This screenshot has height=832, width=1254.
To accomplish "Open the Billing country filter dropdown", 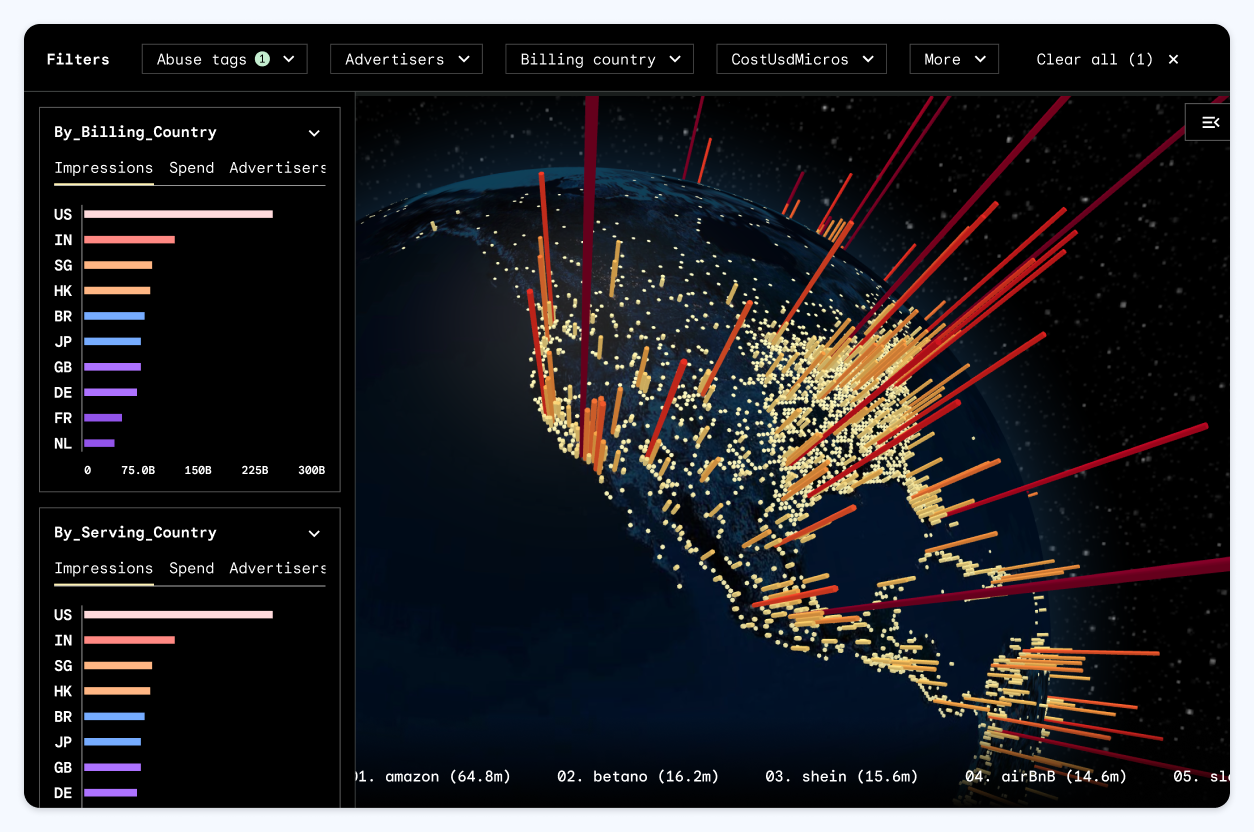I will click(x=598, y=59).
